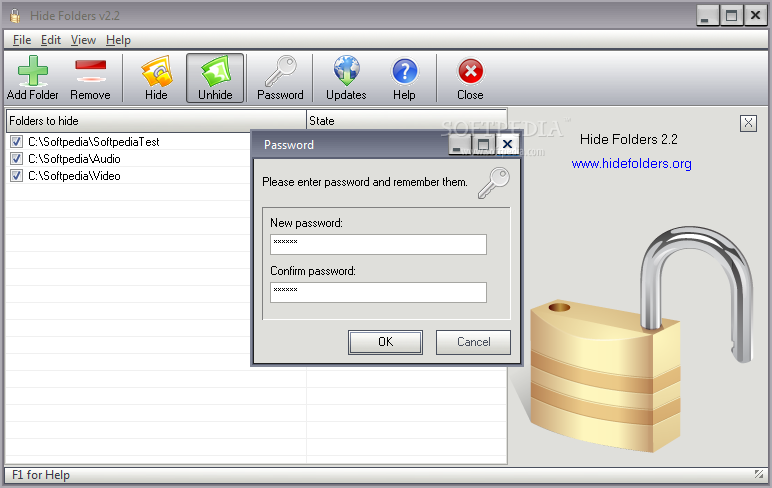
Task: Expand the View menu
Action: click(x=83, y=40)
